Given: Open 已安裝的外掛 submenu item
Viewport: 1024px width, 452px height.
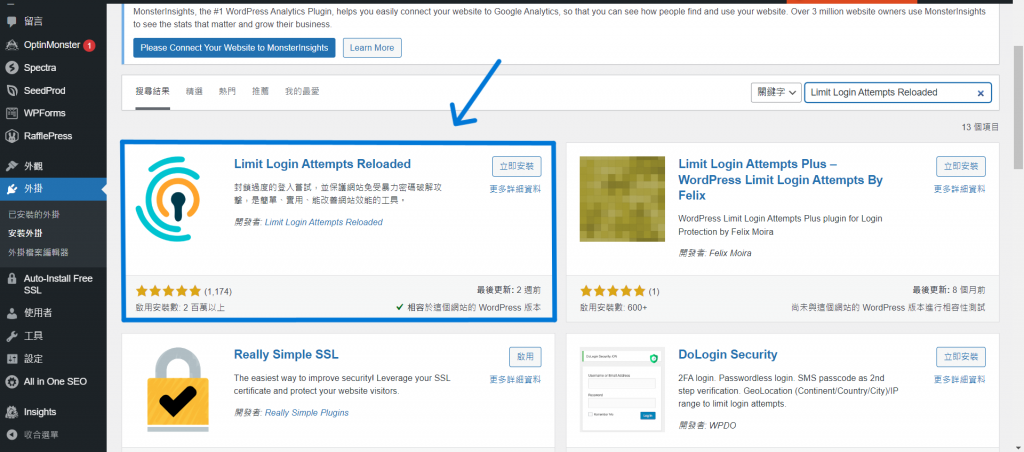Looking at the screenshot, I should (x=34, y=215).
